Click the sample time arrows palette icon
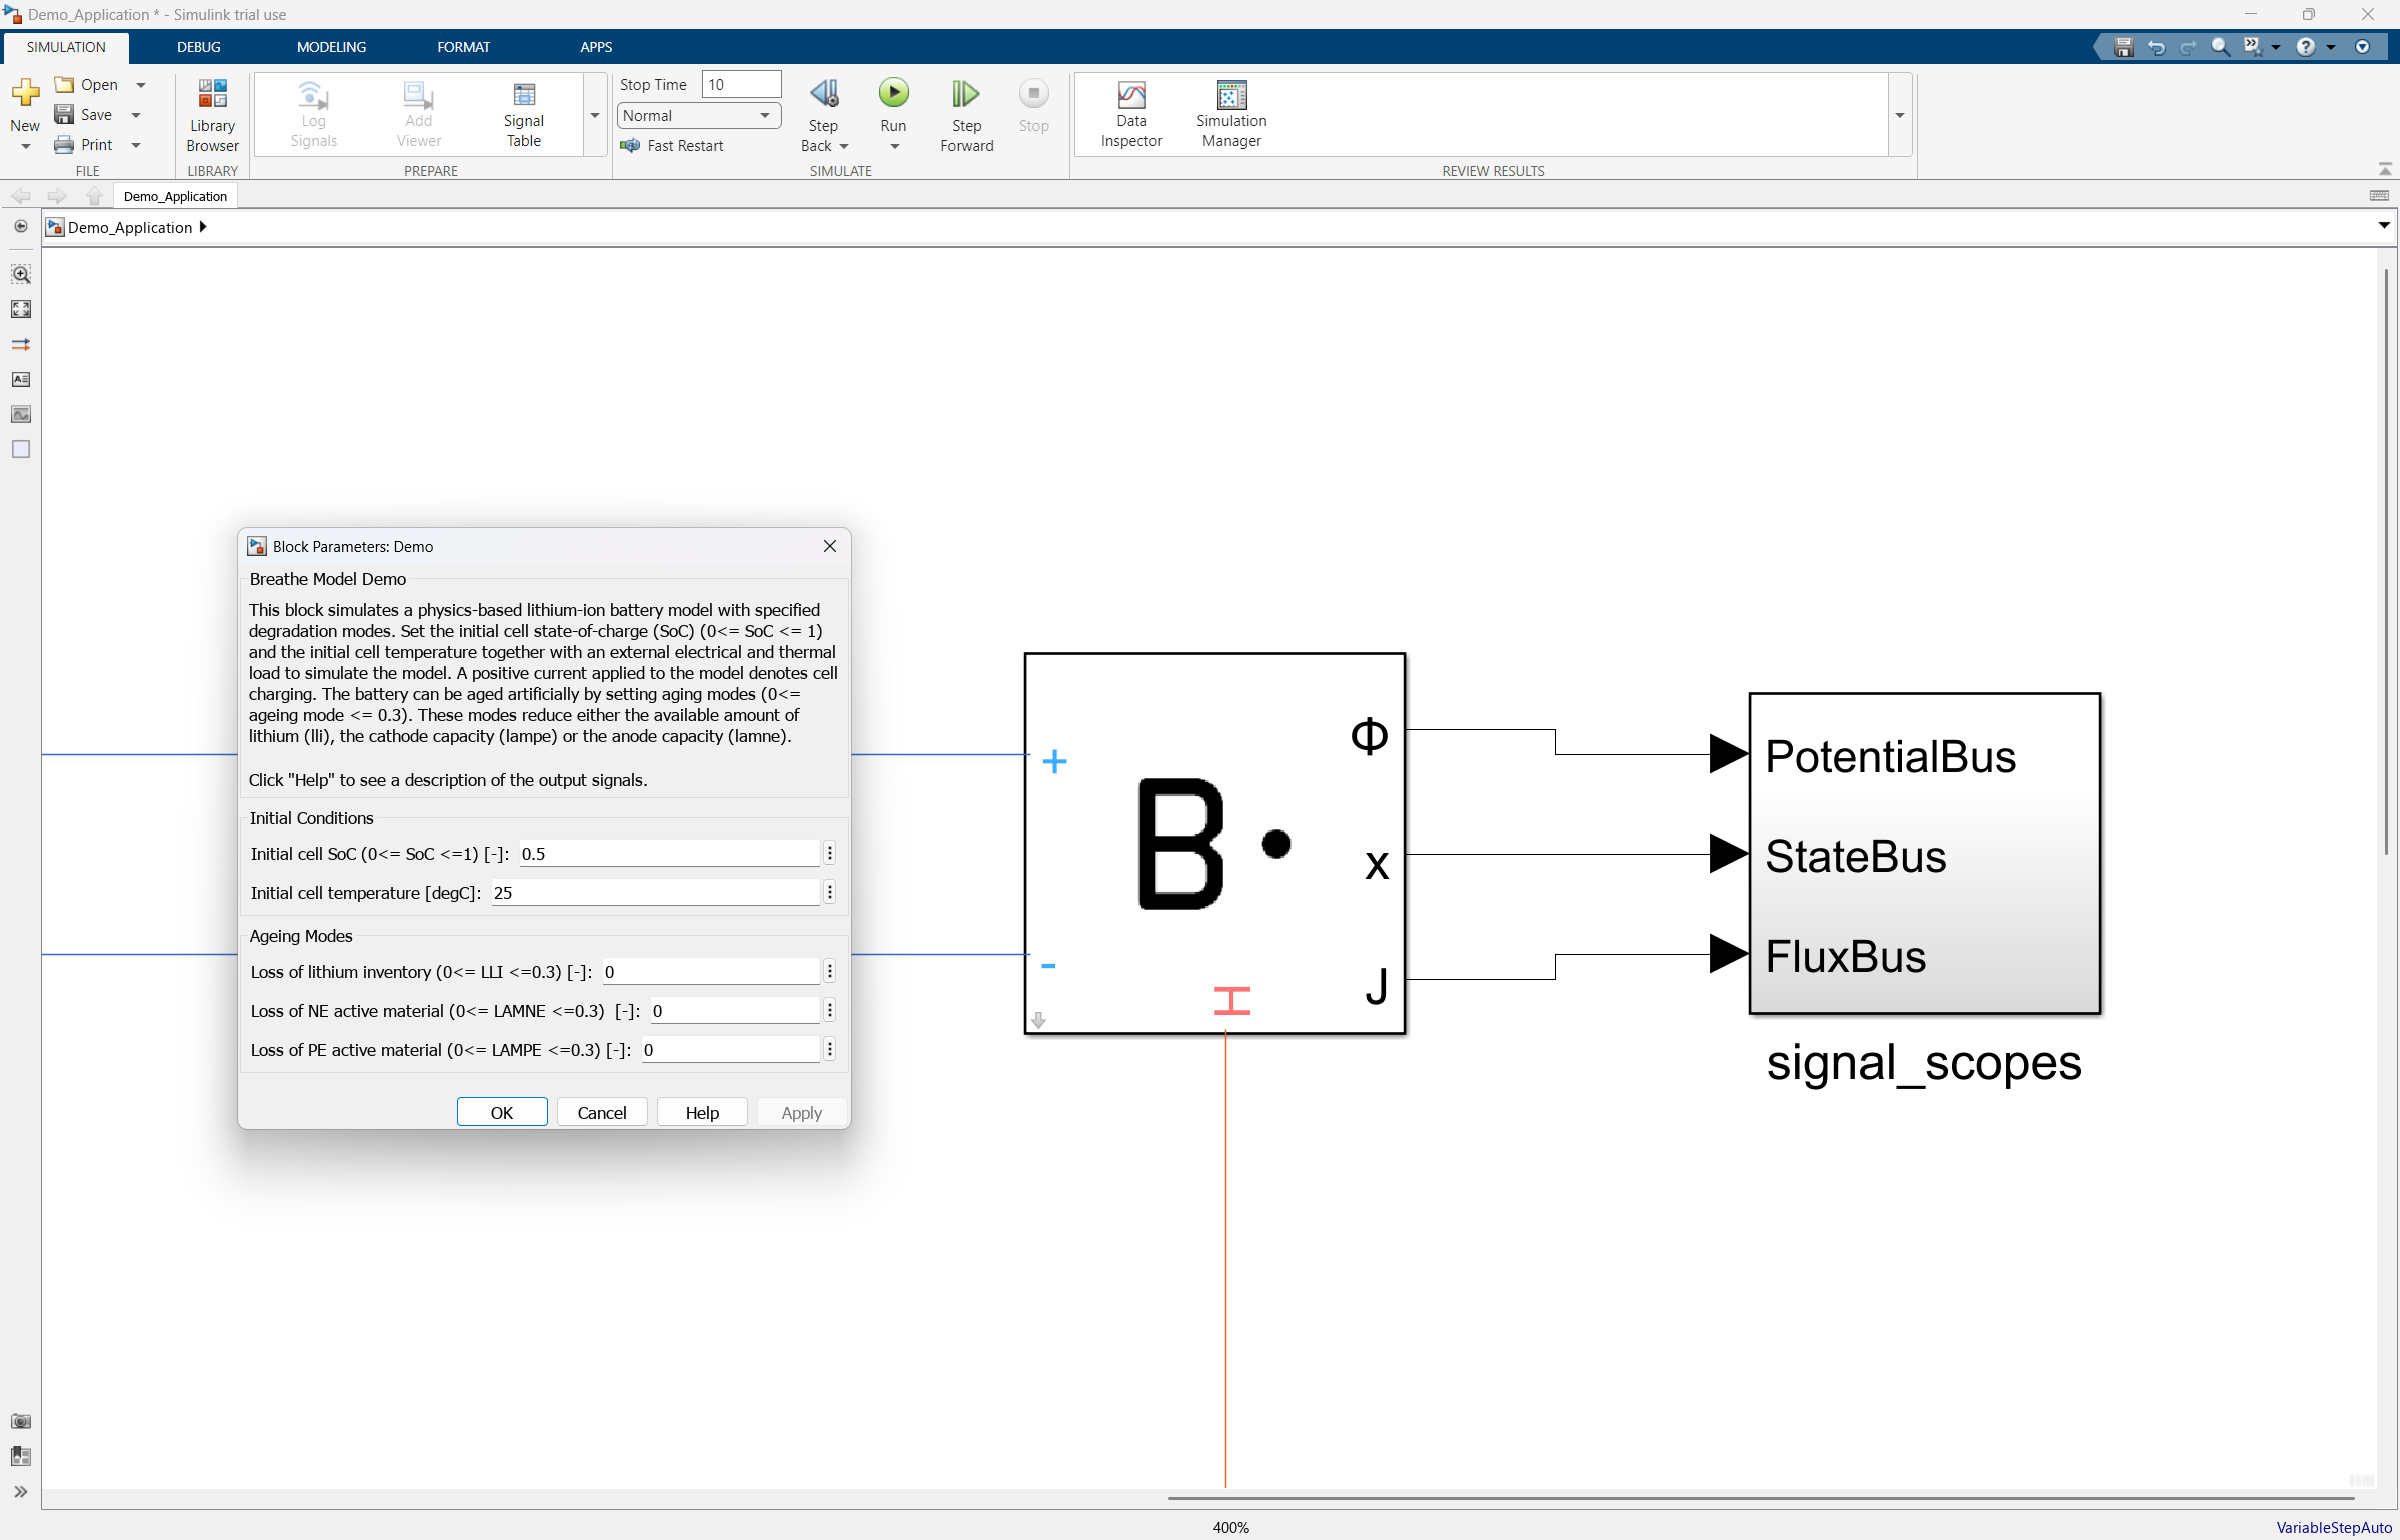The image size is (2400, 1540). tap(21, 344)
